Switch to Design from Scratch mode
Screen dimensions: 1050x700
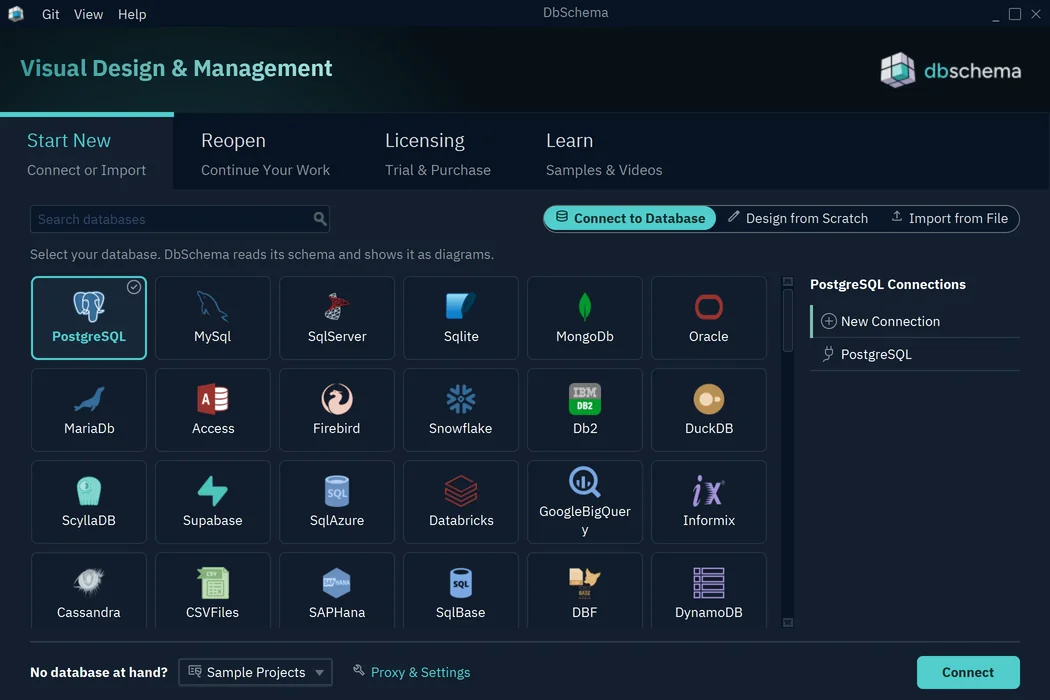click(x=798, y=218)
